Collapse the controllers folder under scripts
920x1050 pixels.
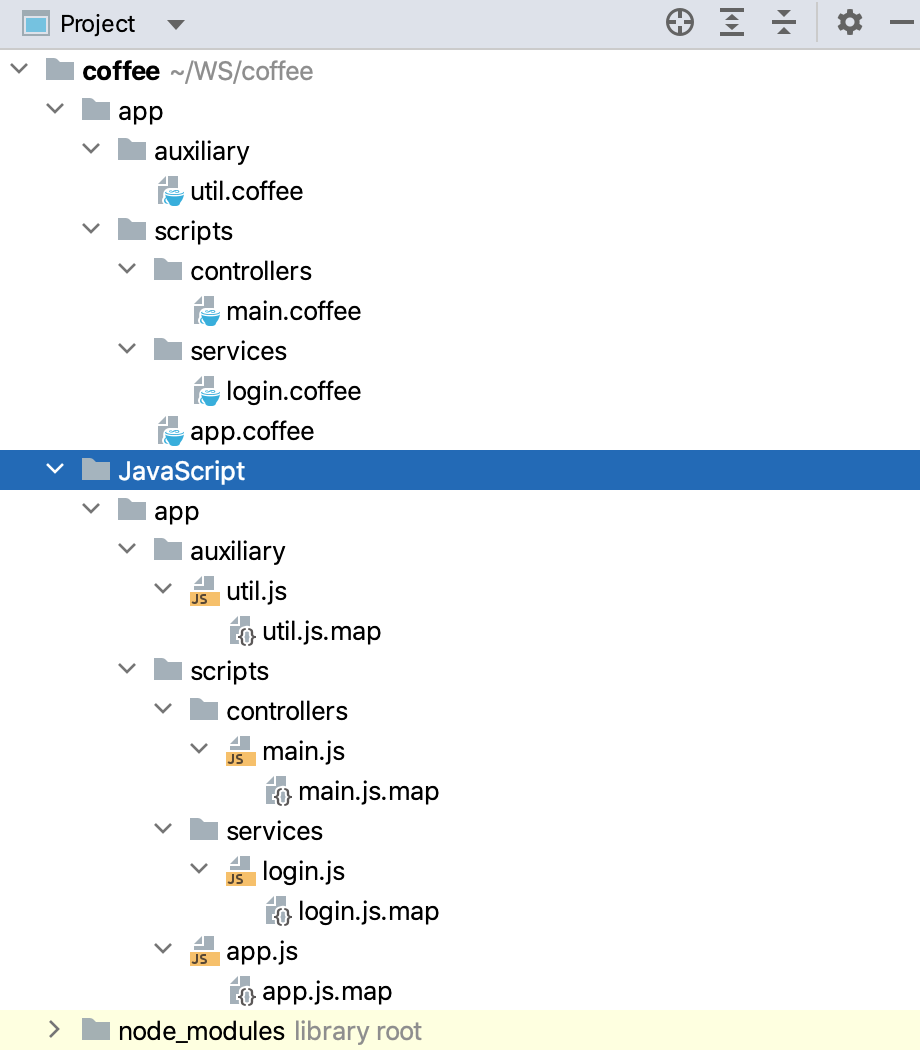(x=127, y=269)
